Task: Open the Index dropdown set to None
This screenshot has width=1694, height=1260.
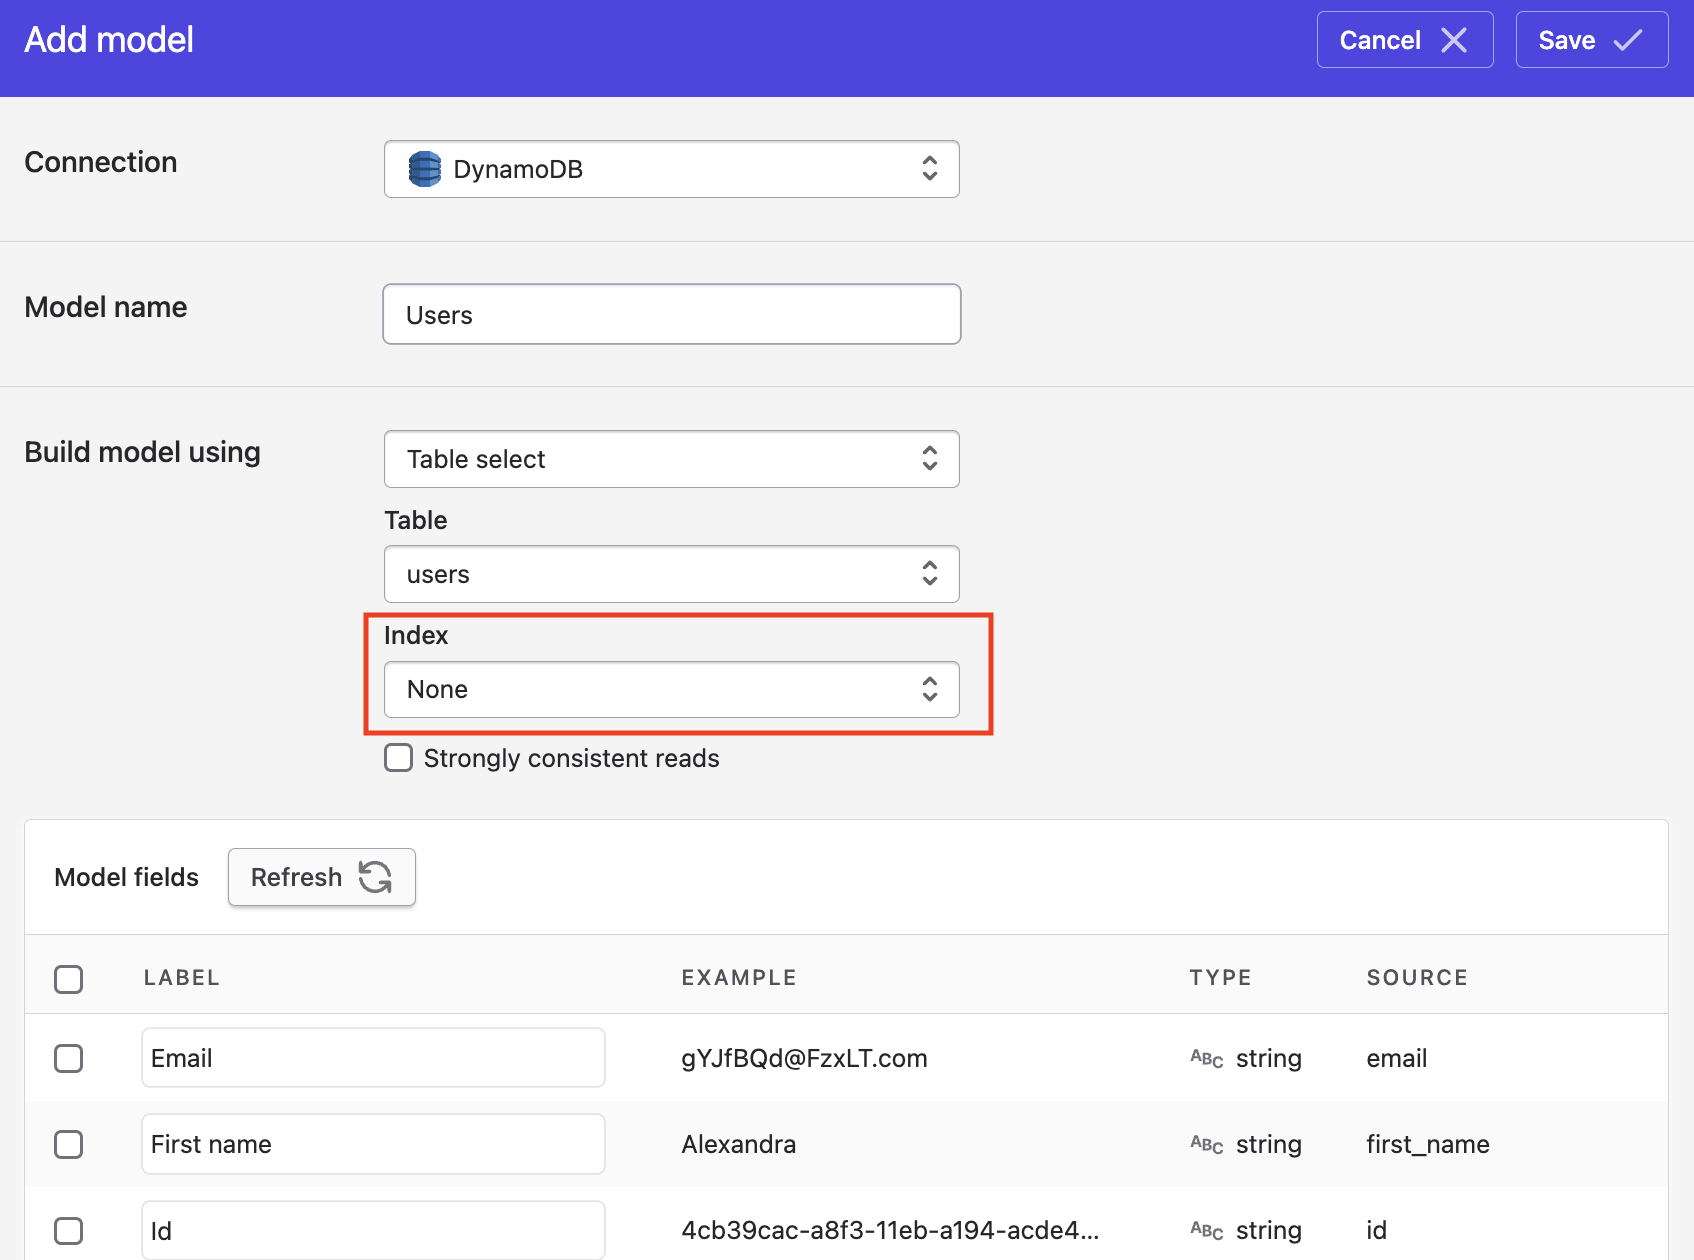Action: [671, 689]
